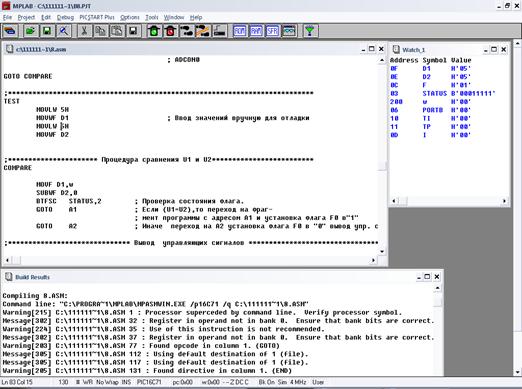Click the green traffic light Run icon

pyautogui.click(x=154, y=31)
